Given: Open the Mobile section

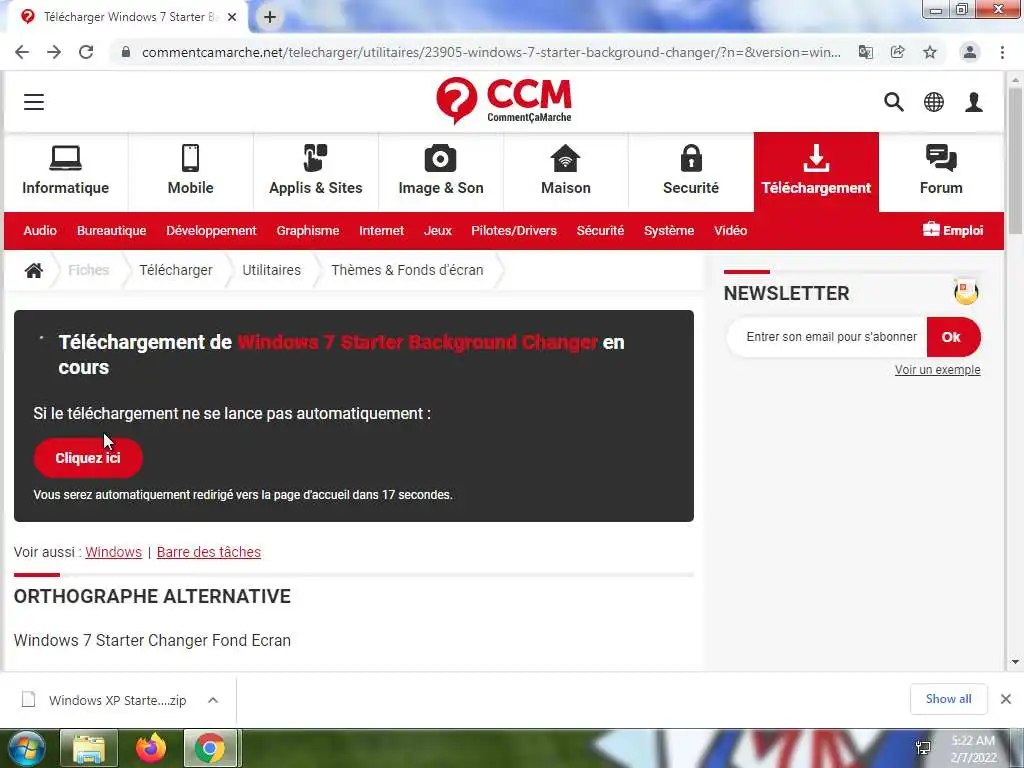Looking at the screenshot, I should point(191,172).
